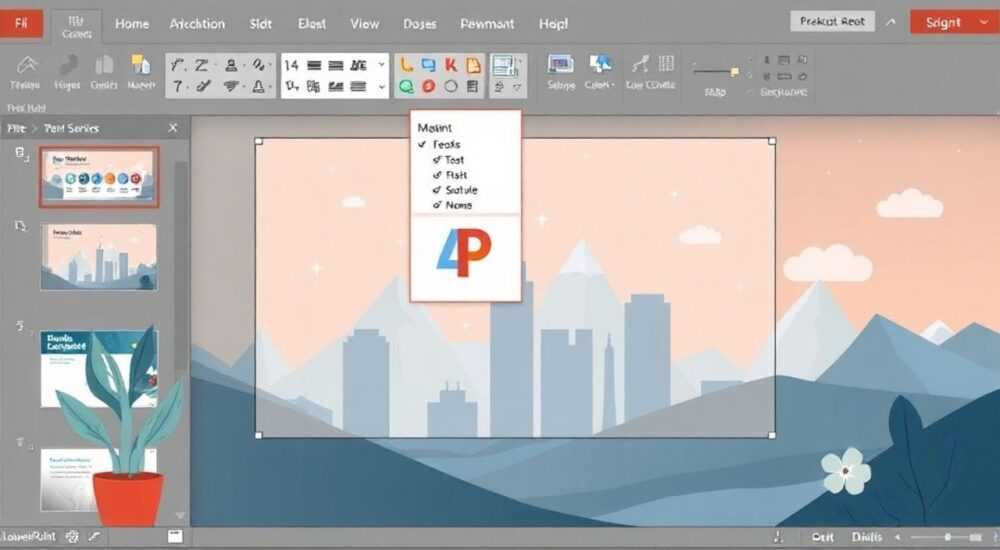
Task: Click the brush stroke icon under the Z icon
Action: tap(204, 86)
